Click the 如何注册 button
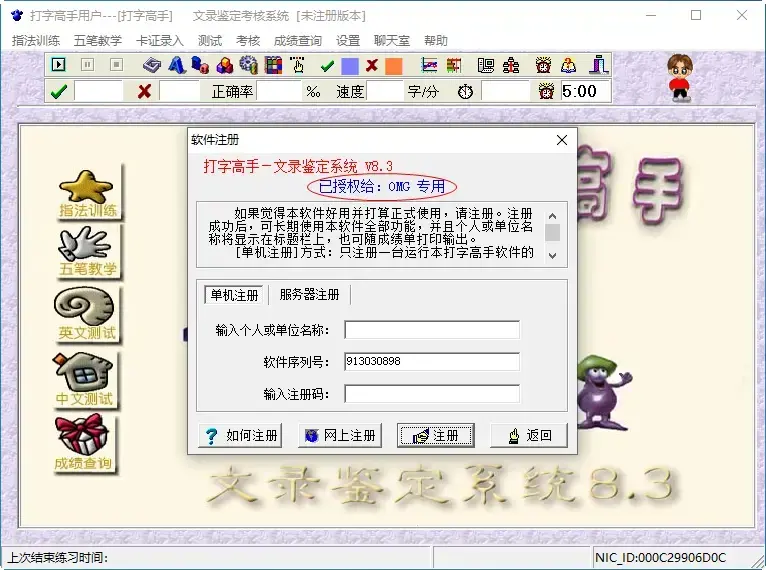766x570 pixels. pyautogui.click(x=240, y=435)
